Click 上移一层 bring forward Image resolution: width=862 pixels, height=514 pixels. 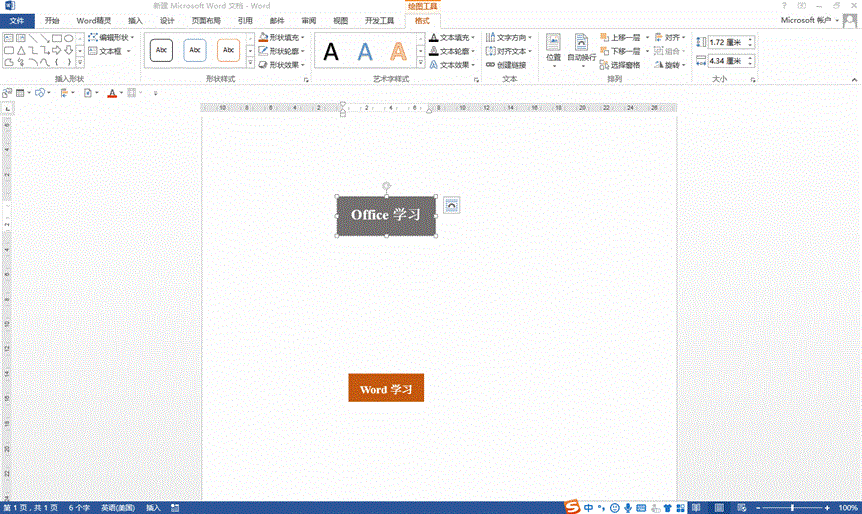tap(625, 37)
